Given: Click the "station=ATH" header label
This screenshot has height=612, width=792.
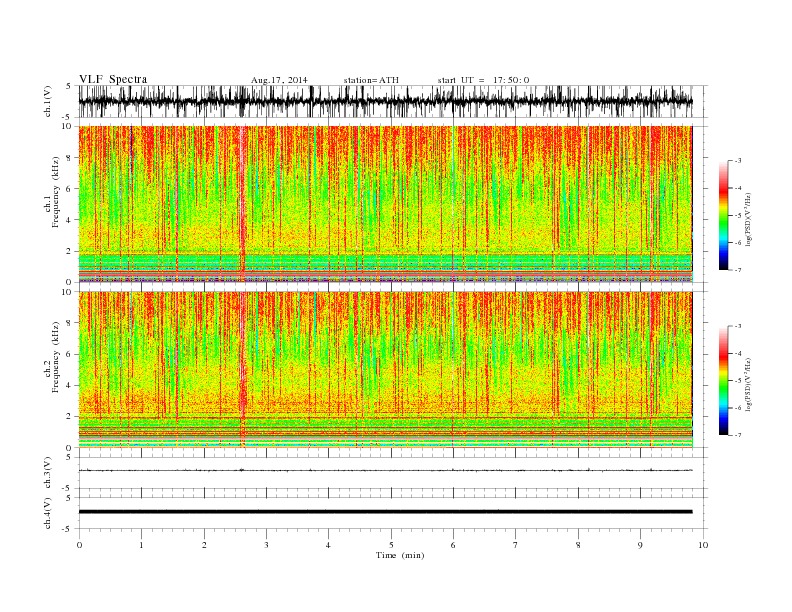Looking at the screenshot, I should (x=371, y=80).
